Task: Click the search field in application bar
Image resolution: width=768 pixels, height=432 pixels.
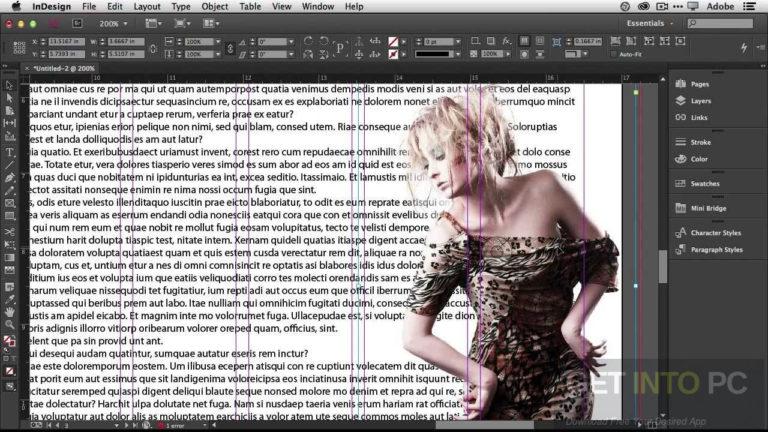Action: point(720,23)
